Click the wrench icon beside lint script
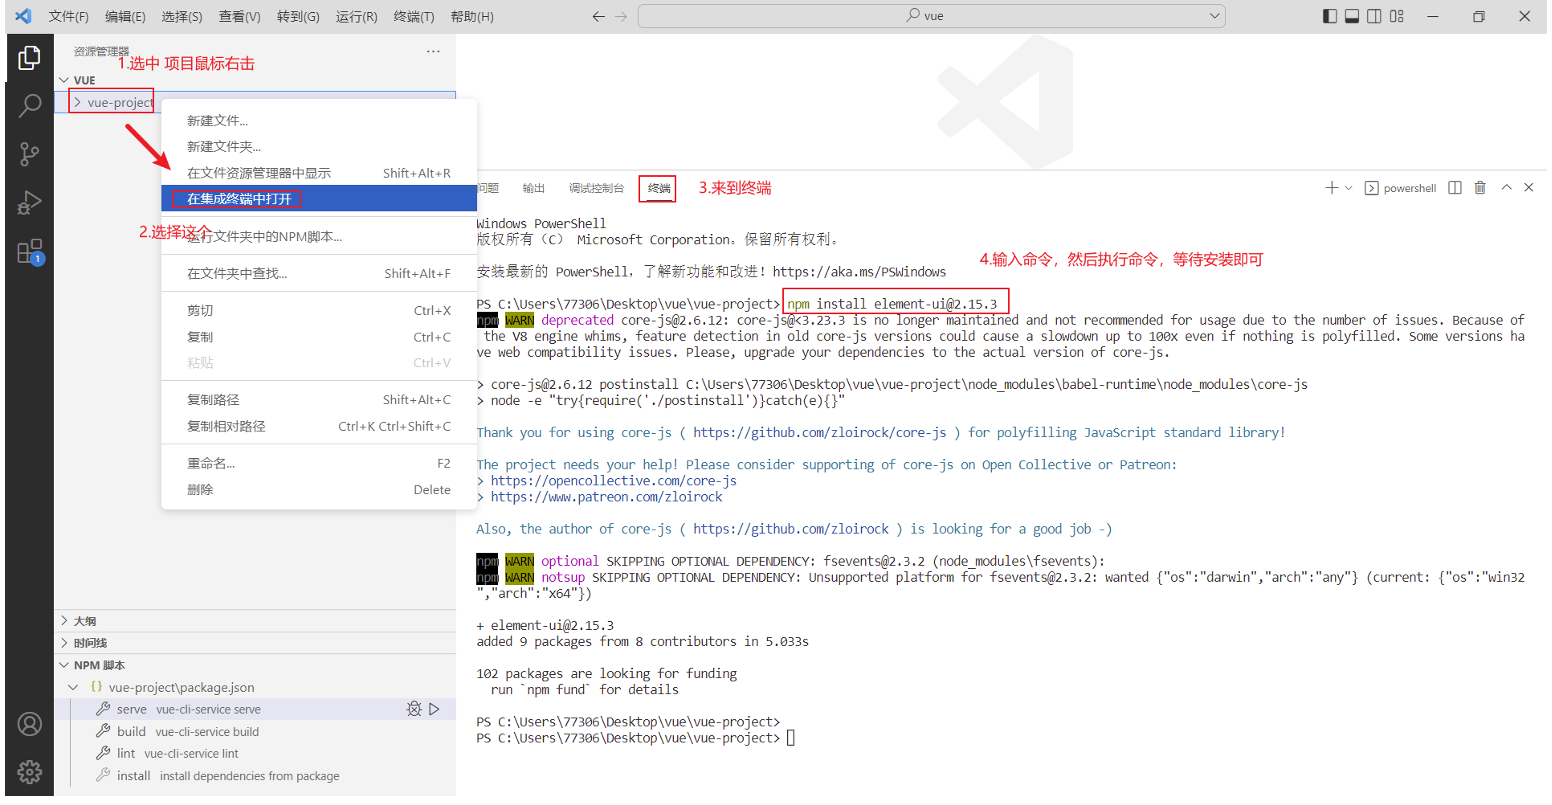Image resolution: width=1552 pixels, height=805 pixels. [103, 753]
